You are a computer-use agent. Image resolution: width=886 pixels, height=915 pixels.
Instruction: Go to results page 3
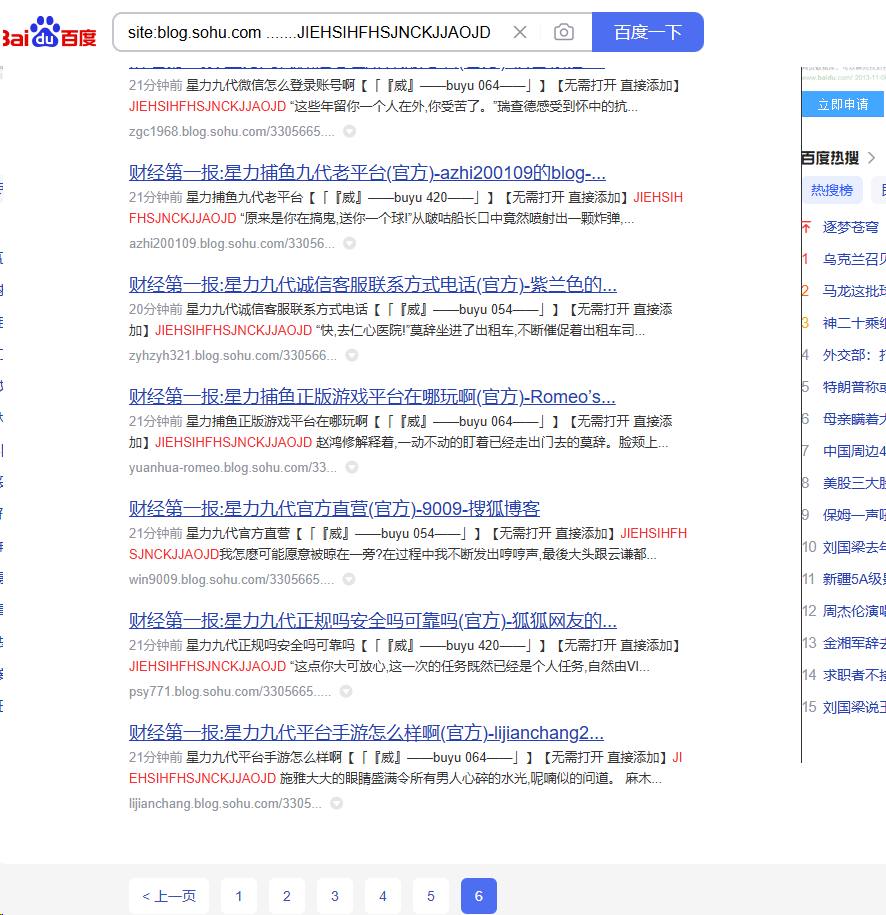[x=334, y=896]
